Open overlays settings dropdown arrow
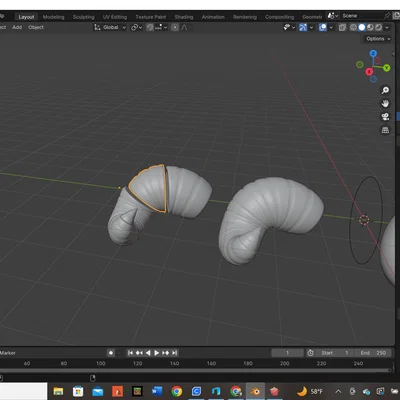The image size is (400, 400). tap(331, 28)
